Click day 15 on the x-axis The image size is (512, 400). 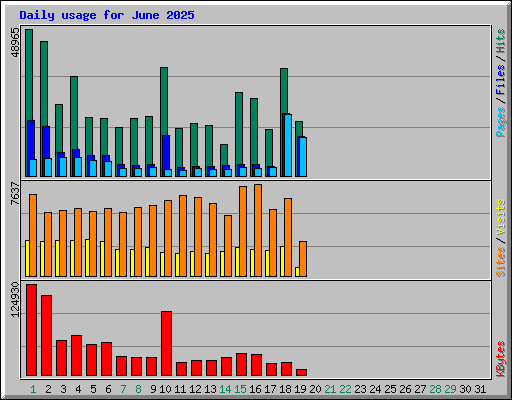pos(240,389)
